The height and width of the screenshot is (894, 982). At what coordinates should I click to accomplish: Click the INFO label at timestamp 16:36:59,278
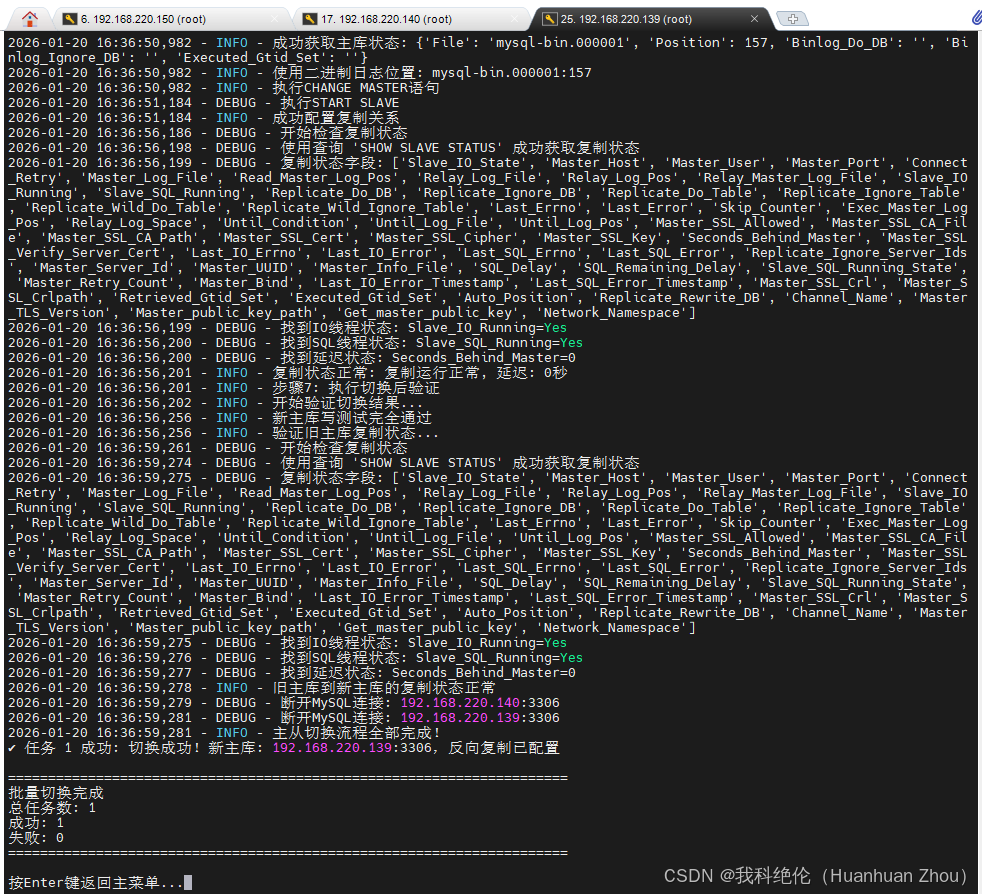coord(232,688)
